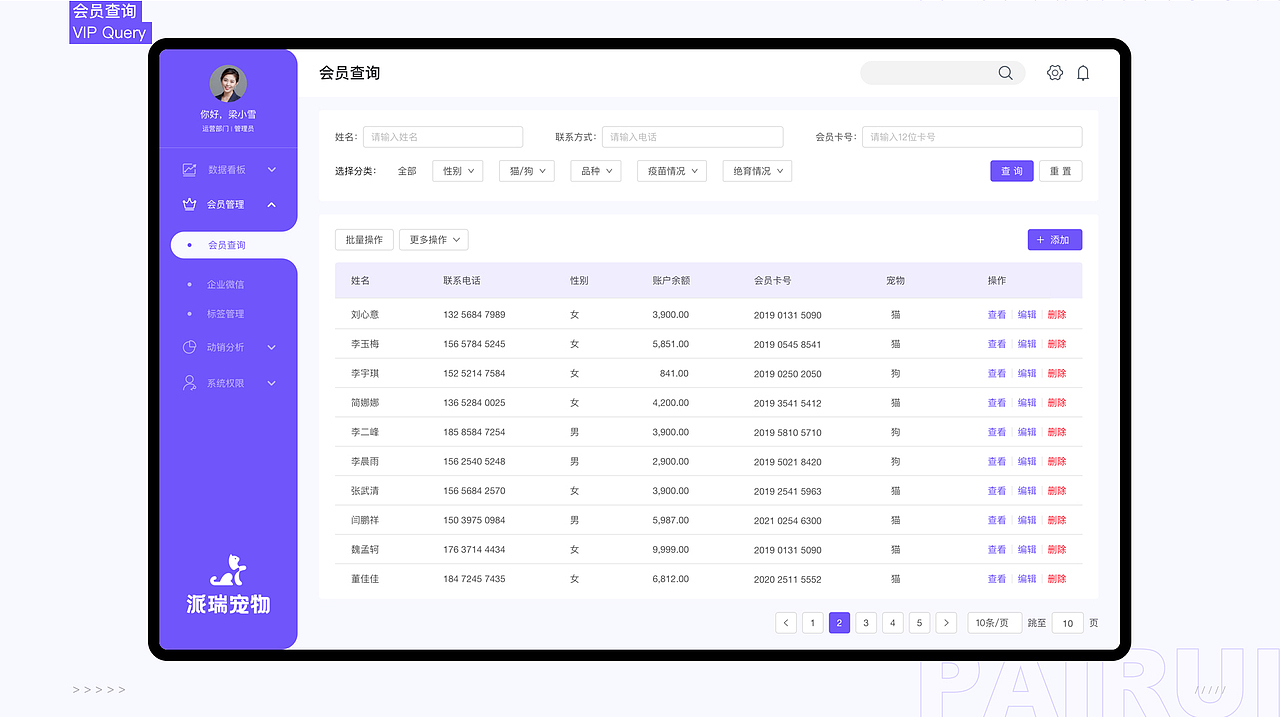
Task: Open the 更多操作 dropdown
Action: pos(434,240)
